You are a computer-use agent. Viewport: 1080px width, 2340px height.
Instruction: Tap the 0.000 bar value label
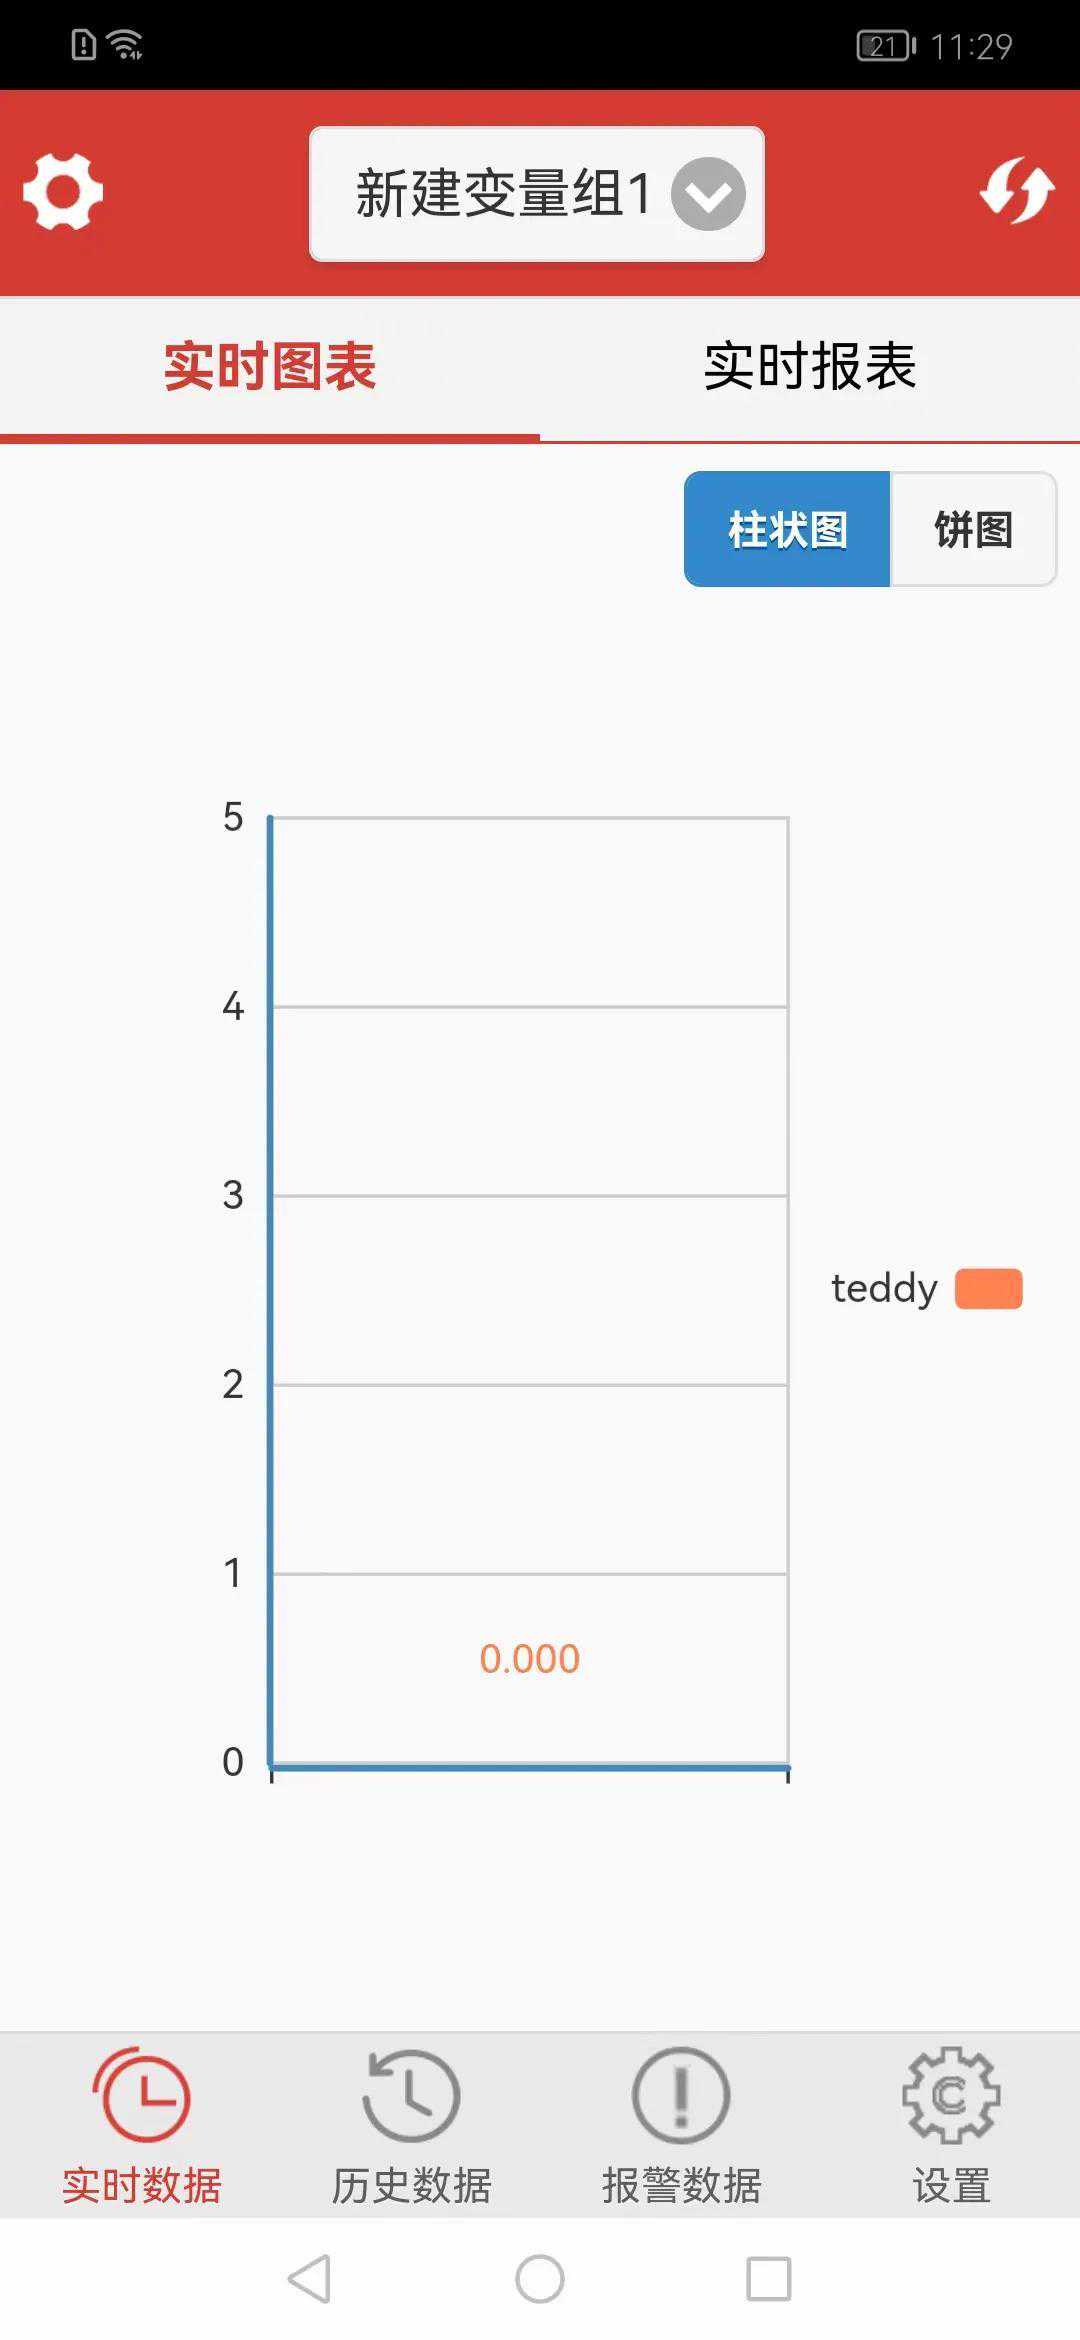tap(530, 1659)
